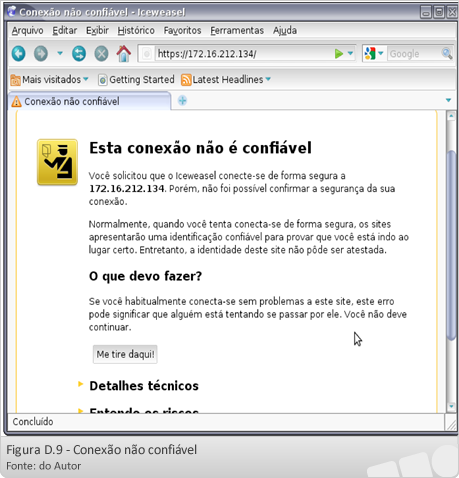Click the forward navigation arrow
Viewport: 459px width, 478px height.
tap(41, 53)
